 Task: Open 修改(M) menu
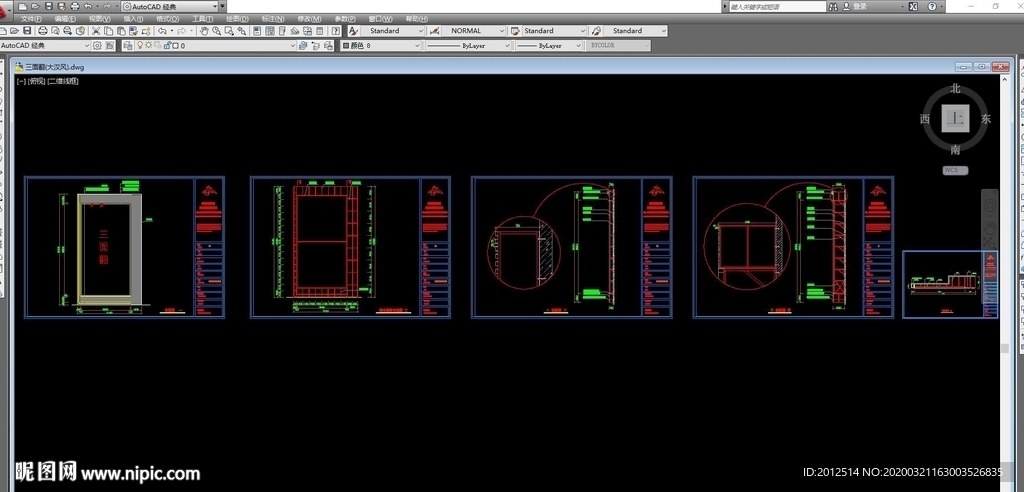[x=309, y=19]
